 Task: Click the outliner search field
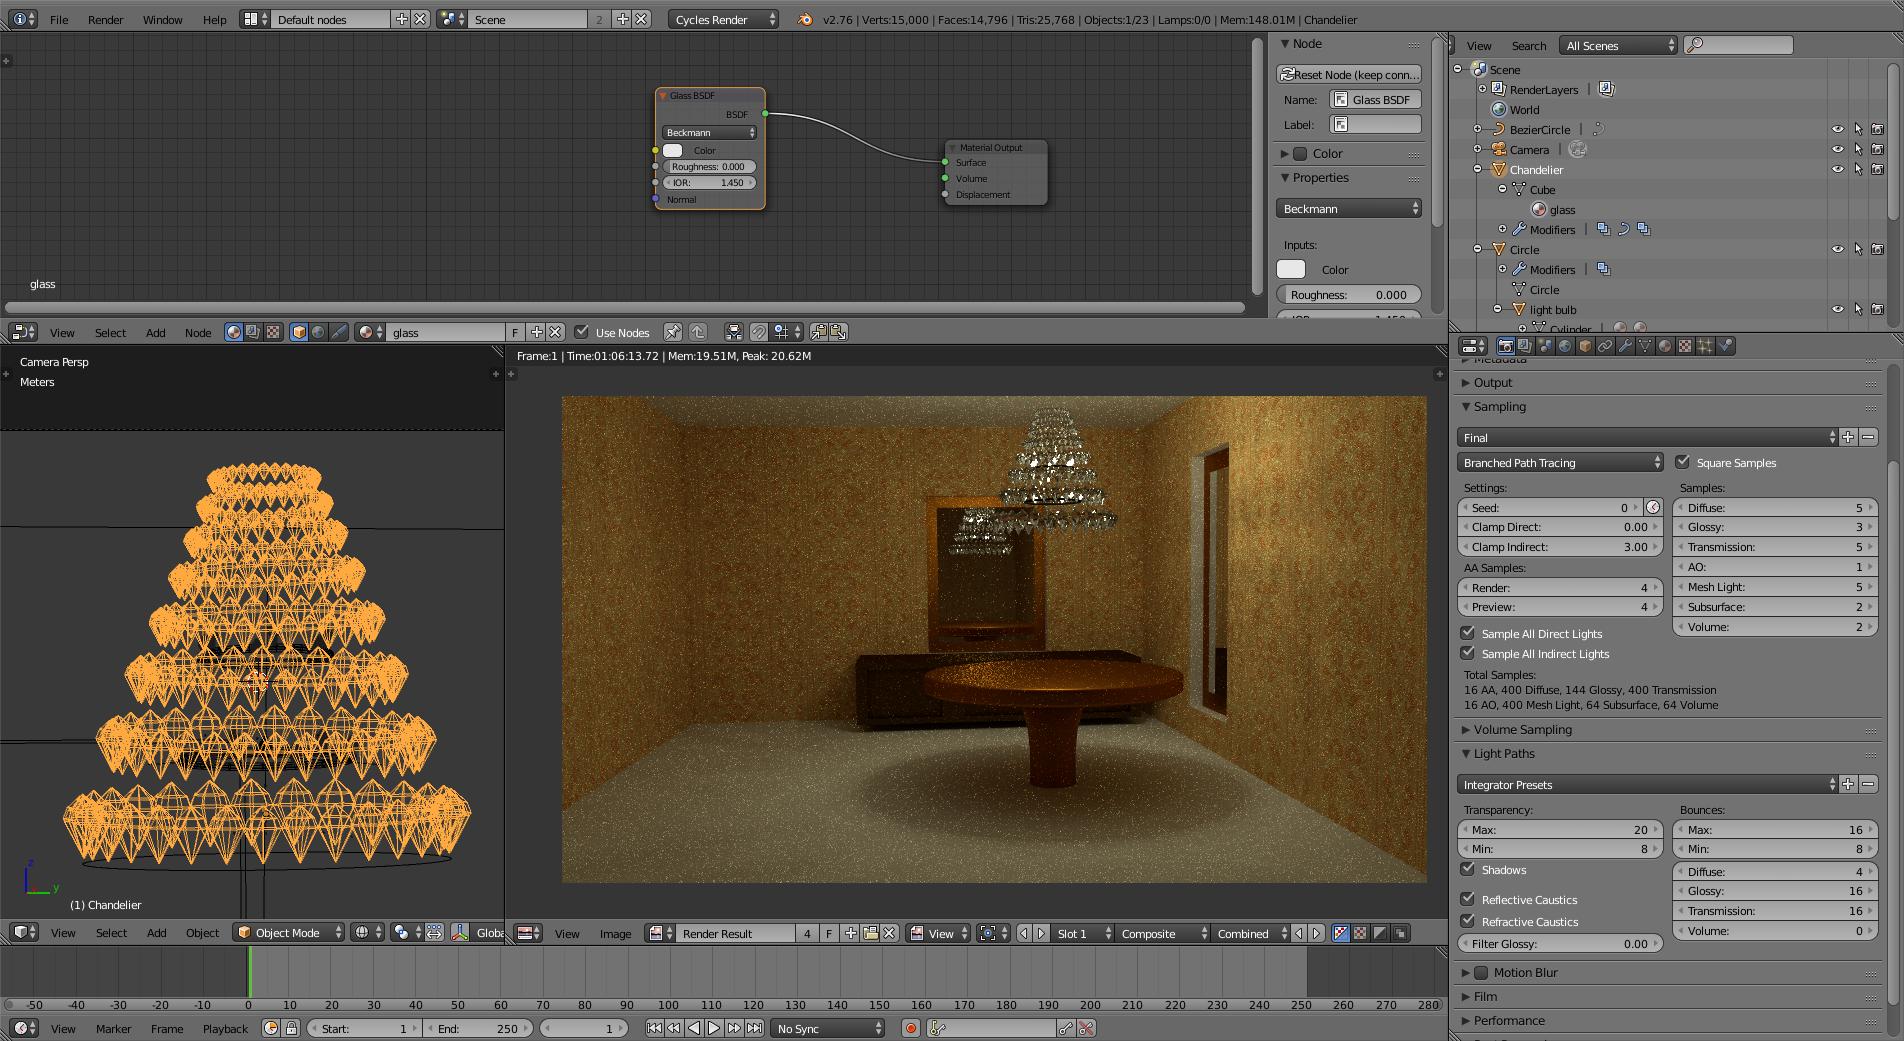(1739, 45)
